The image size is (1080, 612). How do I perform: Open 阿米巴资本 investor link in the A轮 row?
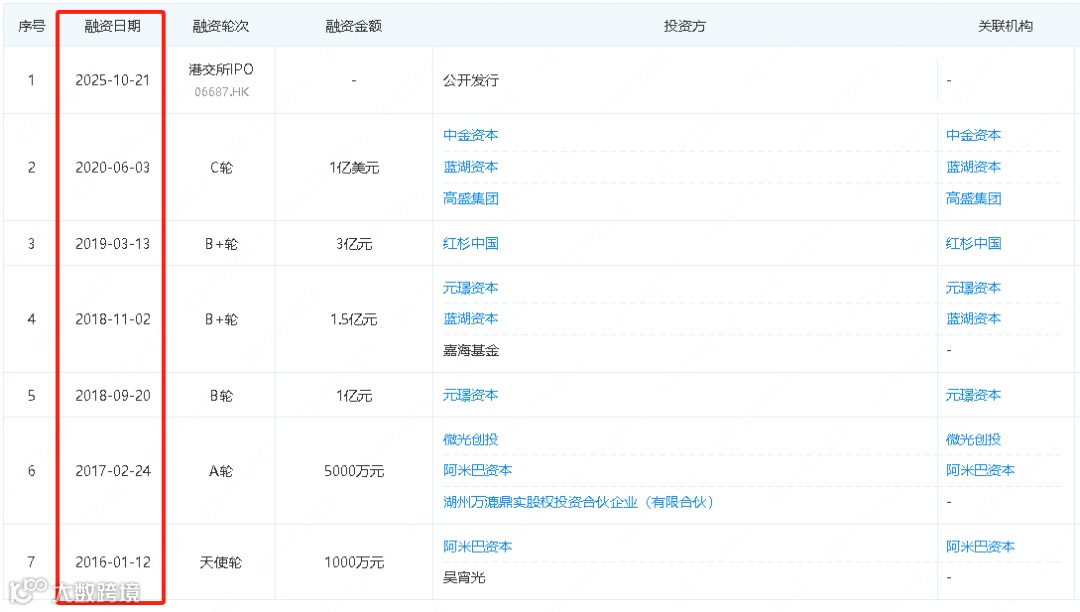tap(477, 470)
